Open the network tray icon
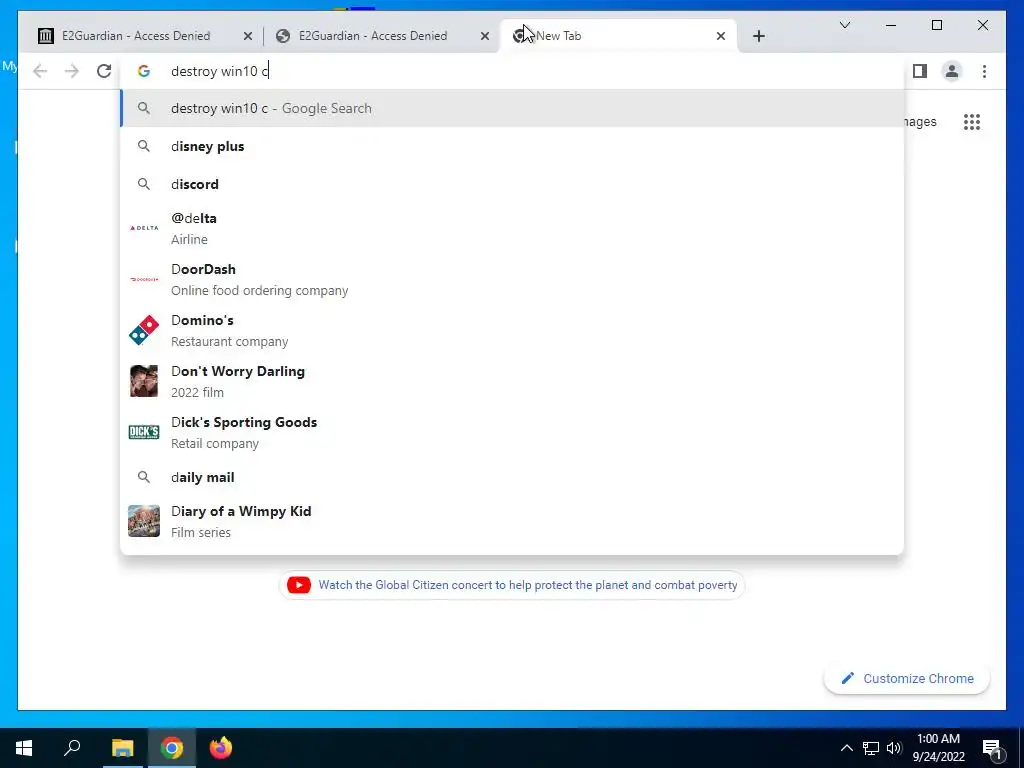 (871, 748)
